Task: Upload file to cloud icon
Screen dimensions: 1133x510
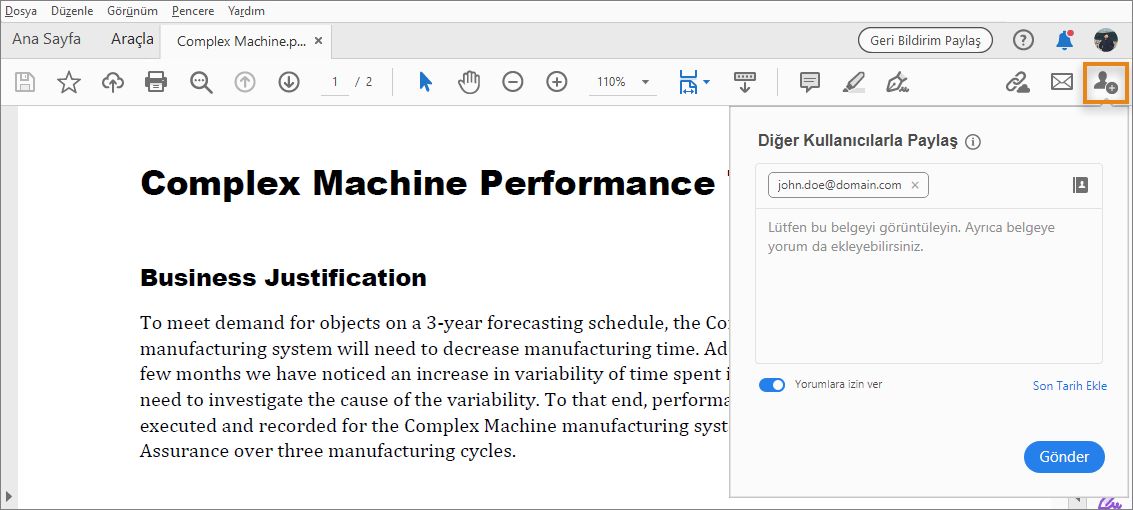Action: click(x=113, y=82)
